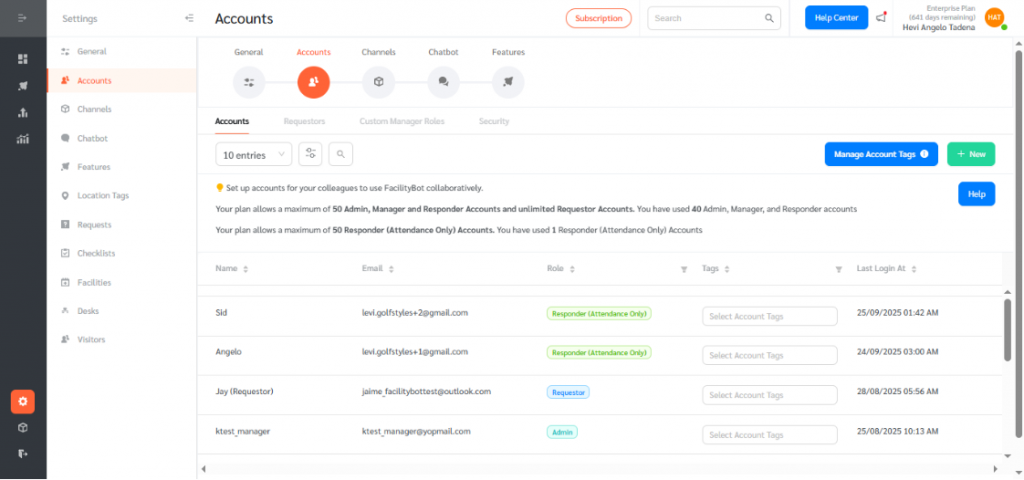
Task: Filter the Role column
Action: (x=684, y=269)
